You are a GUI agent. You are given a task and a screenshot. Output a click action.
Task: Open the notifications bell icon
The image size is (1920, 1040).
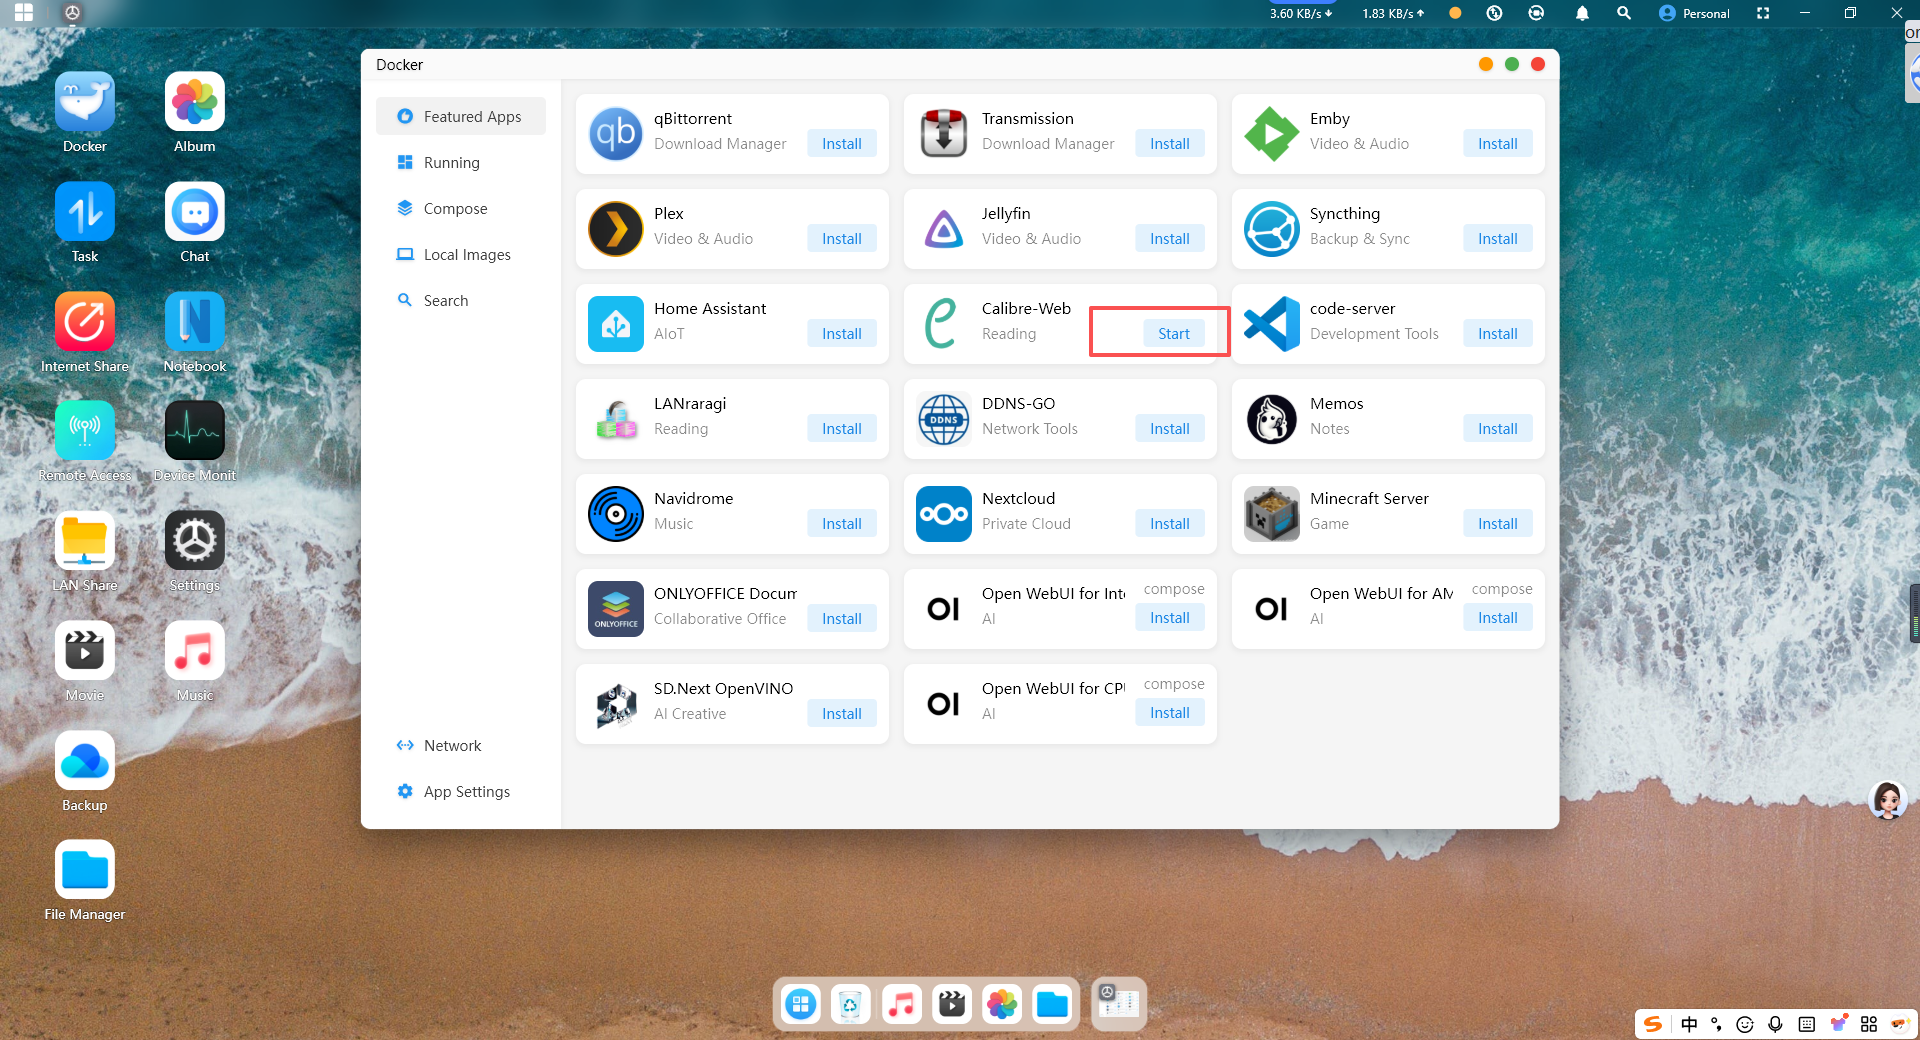point(1582,13)
